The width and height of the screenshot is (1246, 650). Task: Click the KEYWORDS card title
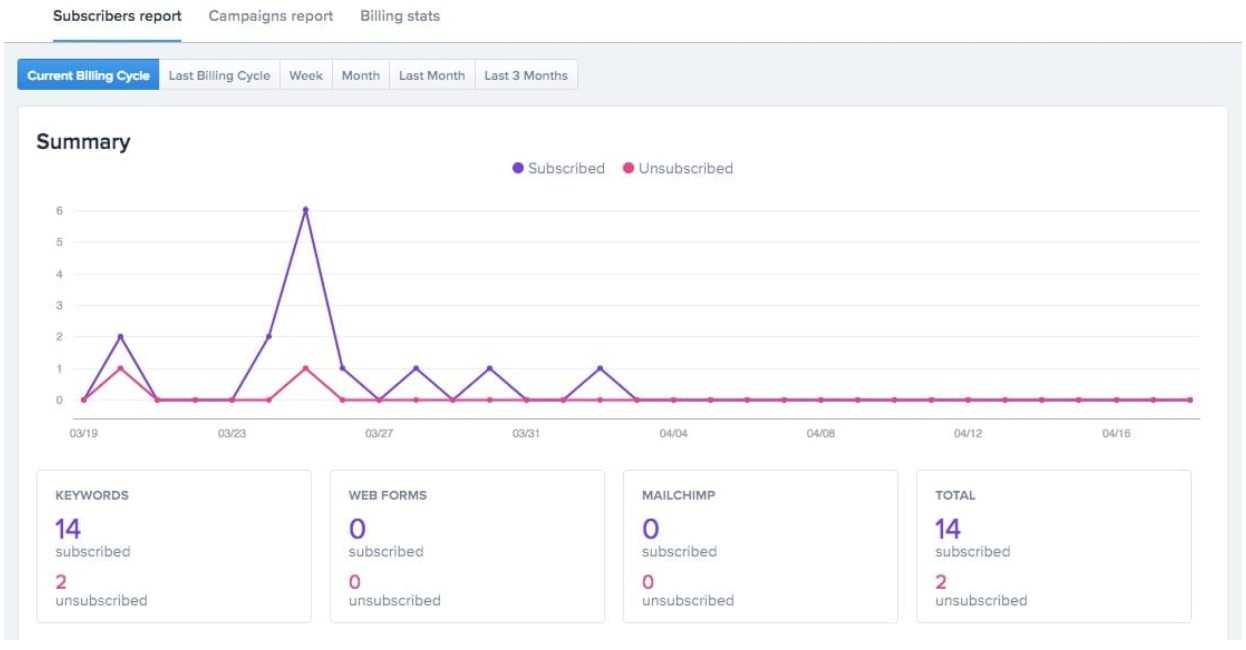click(x=92, y=495)
